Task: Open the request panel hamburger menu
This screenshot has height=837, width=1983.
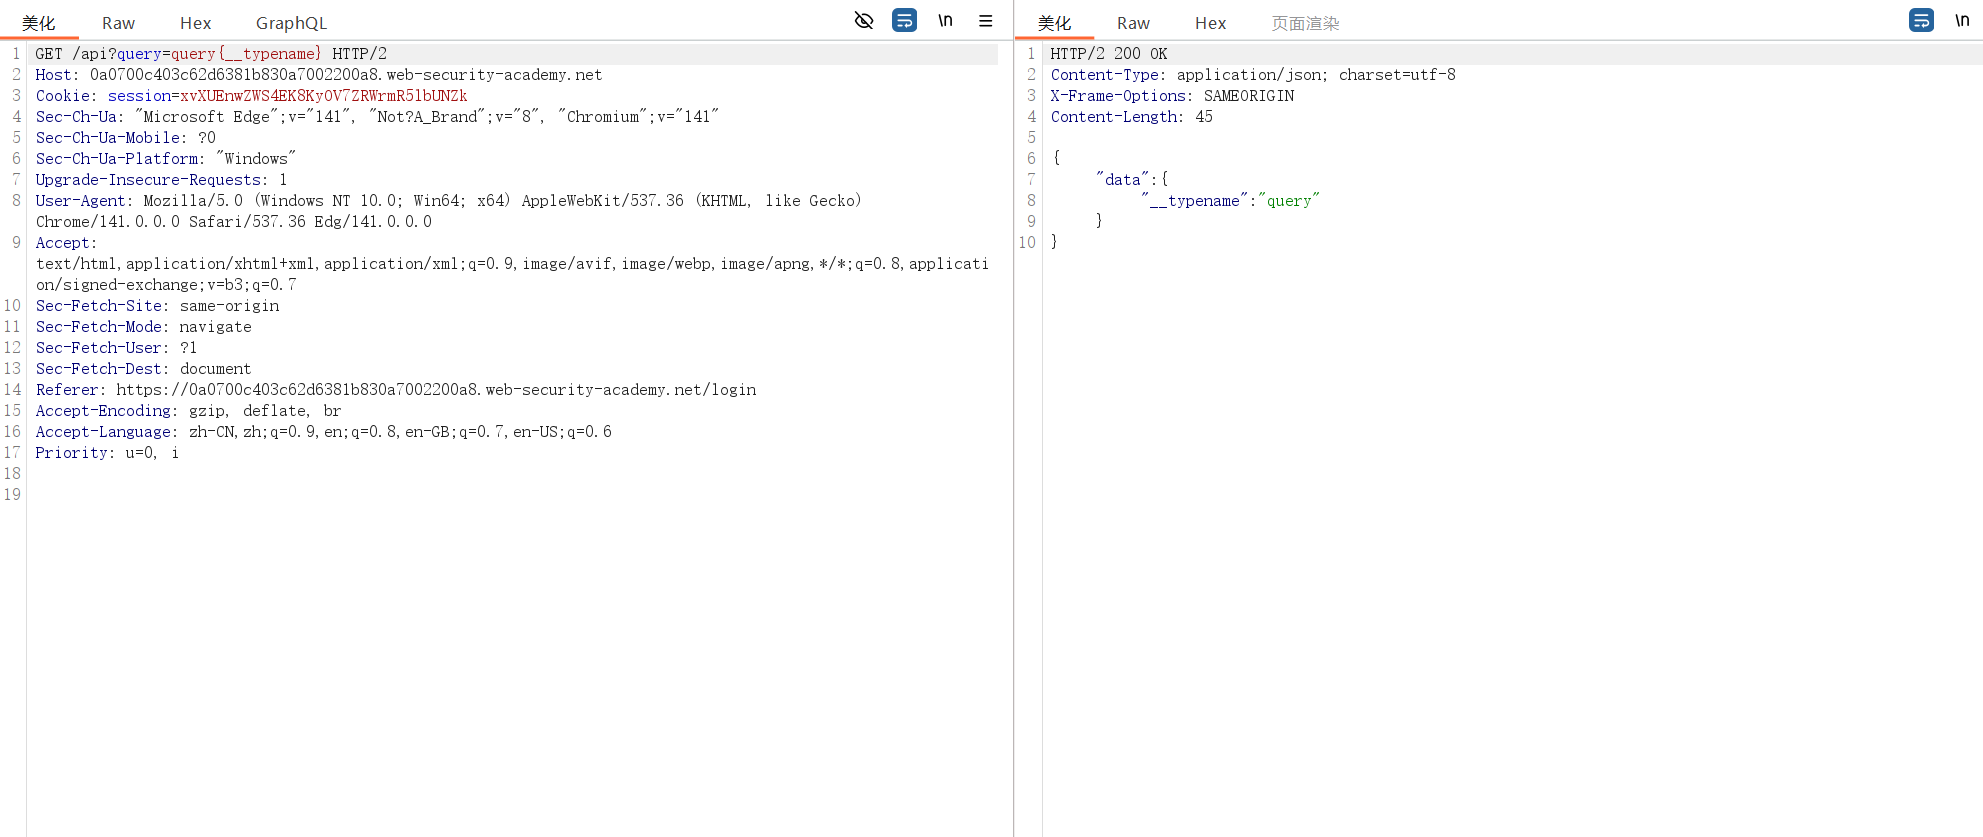Action: tap(985, 20)
